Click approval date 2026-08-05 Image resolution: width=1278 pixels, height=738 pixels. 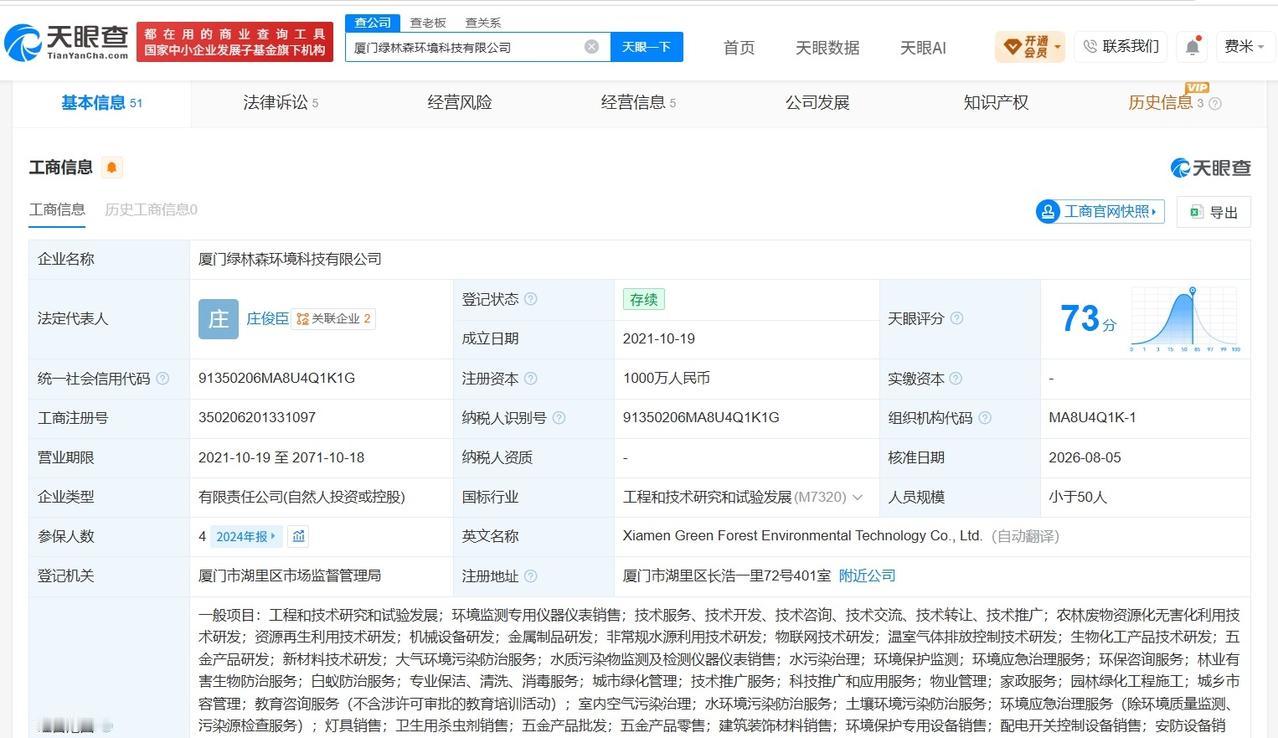1085,457
